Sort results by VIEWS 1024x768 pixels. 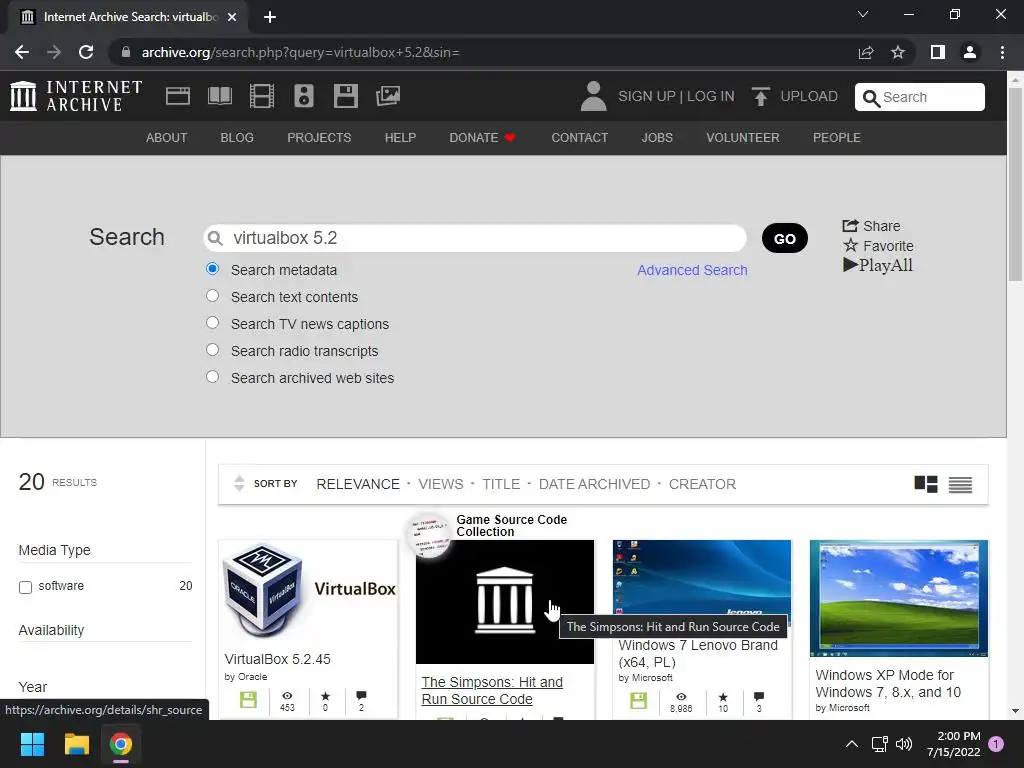[x=441, y=484]
